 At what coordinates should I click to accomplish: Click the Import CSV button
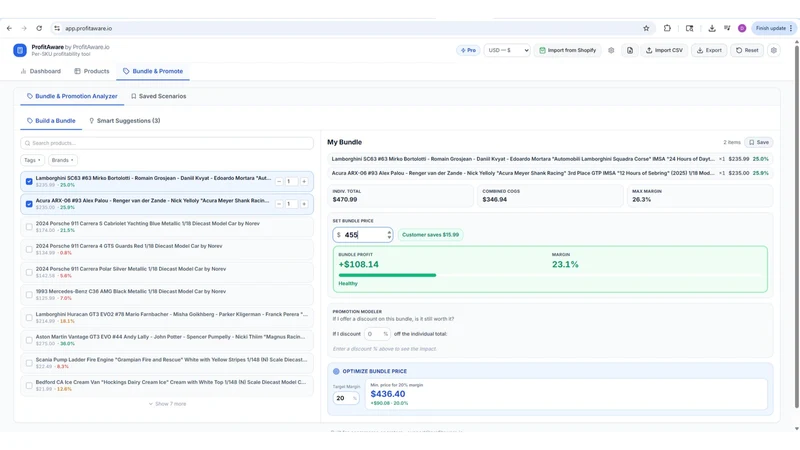coord(664,50)
